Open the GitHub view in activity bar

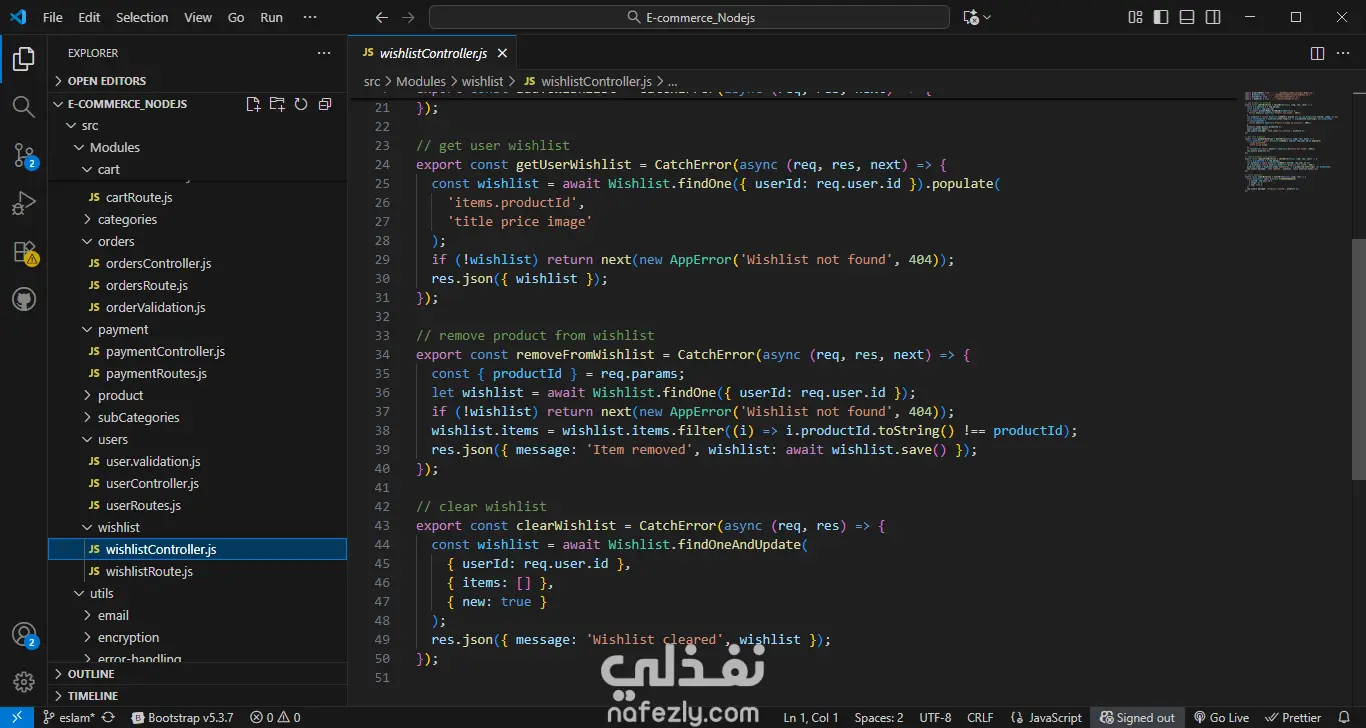tap(23, 299)
